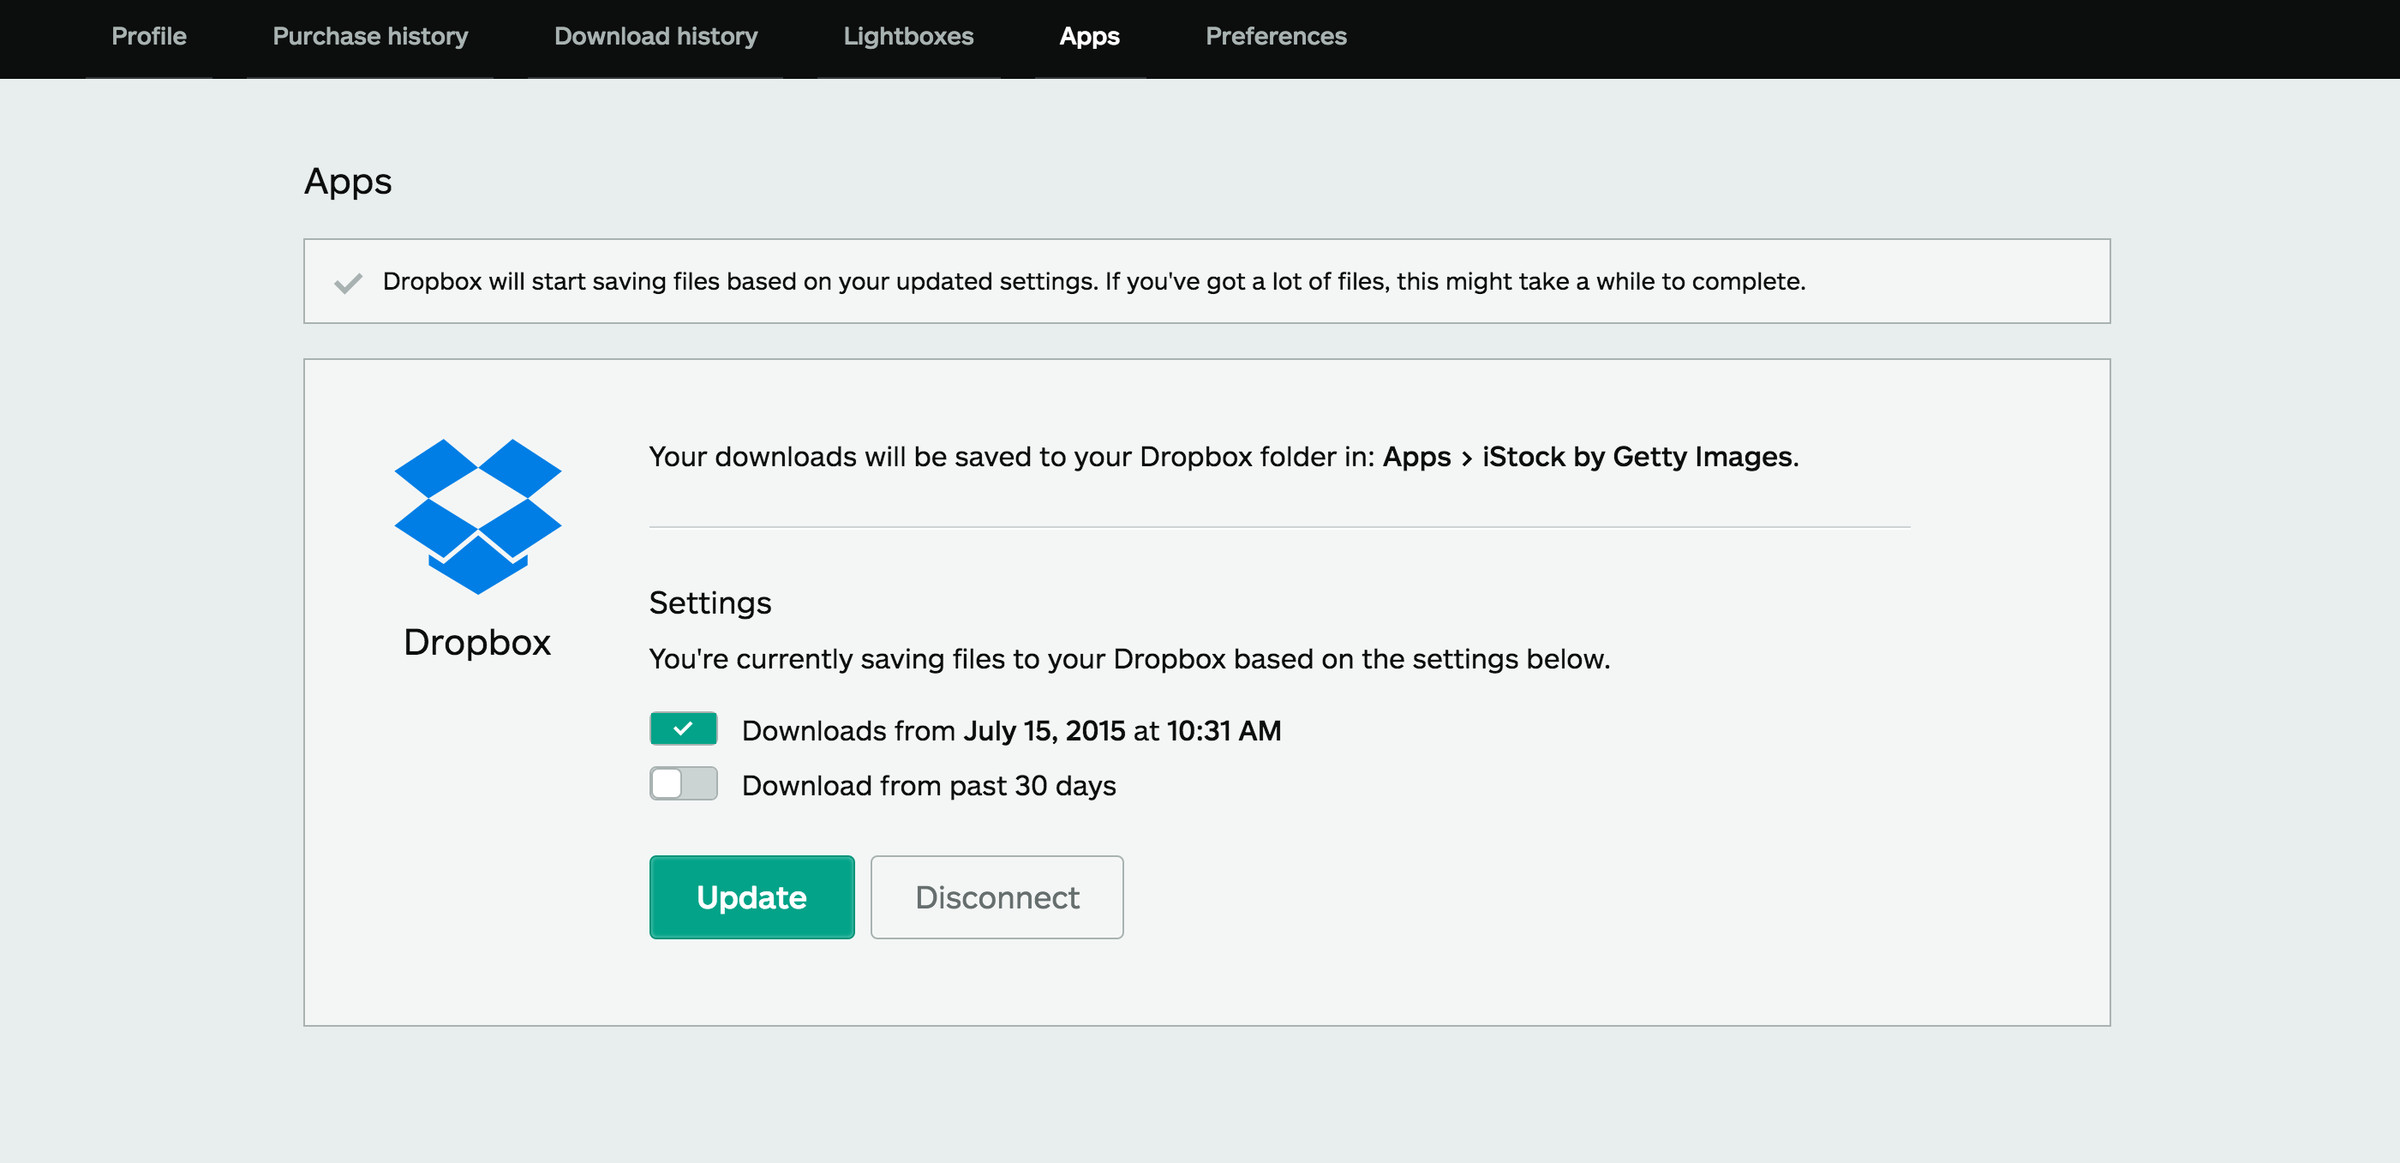Select the Apps tab
Screen dimensions: 2400x1163
coord(1089,37)
